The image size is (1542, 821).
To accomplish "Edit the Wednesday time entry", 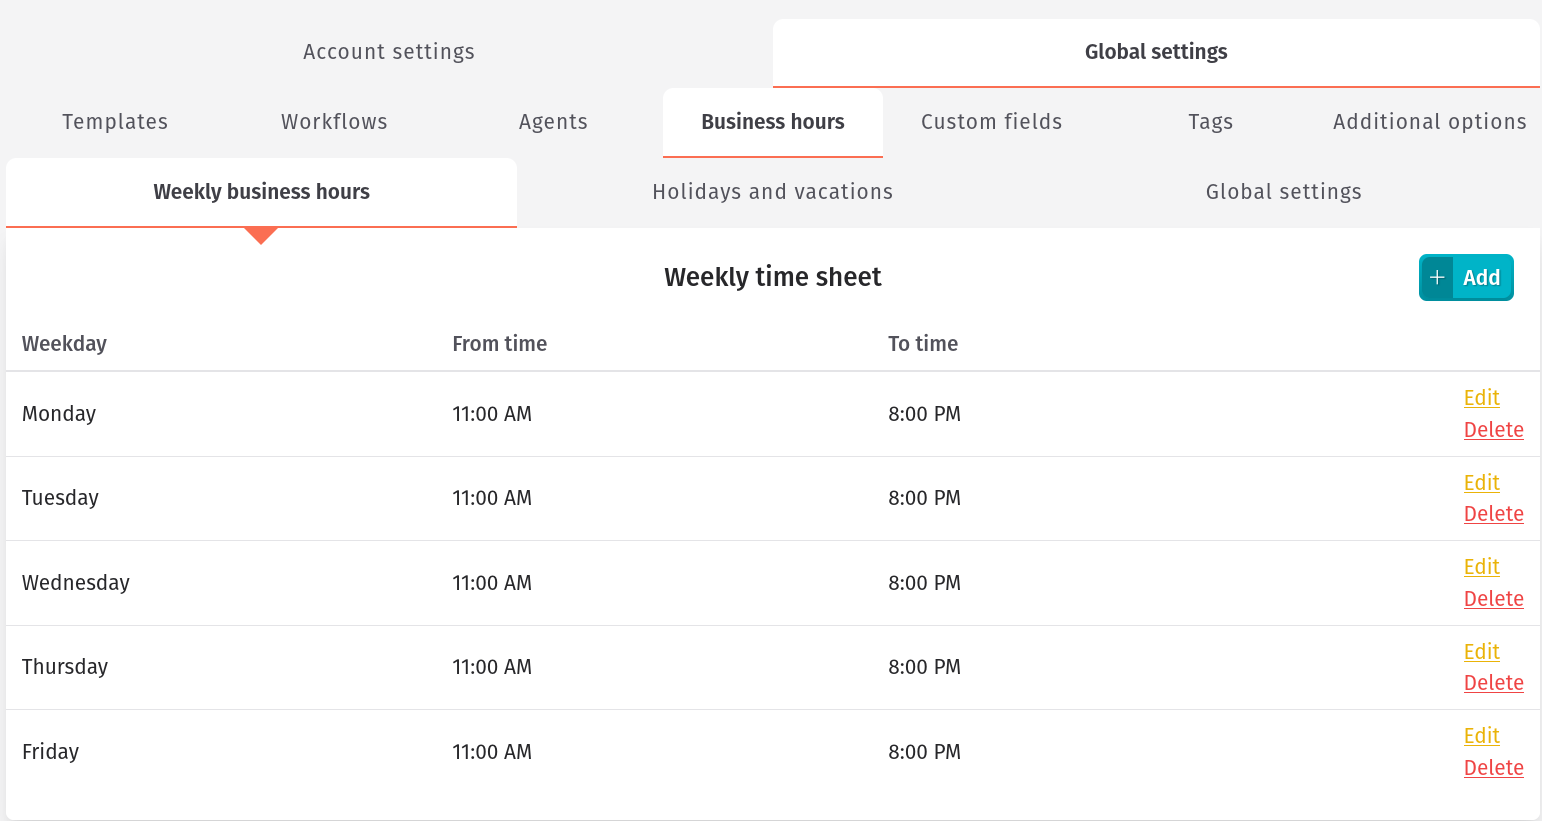I will click(1481, 567).
